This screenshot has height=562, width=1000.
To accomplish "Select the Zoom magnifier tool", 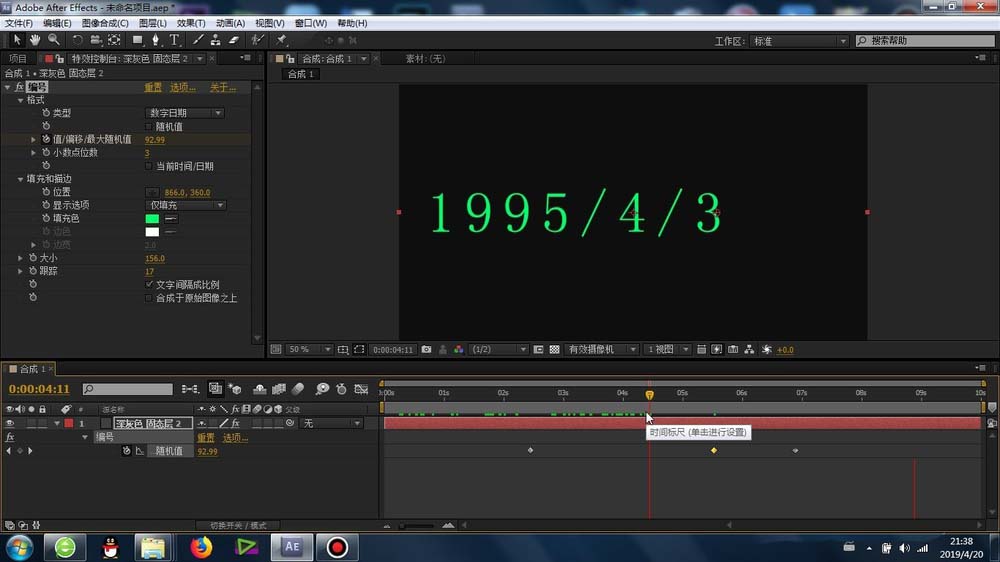I will tap(53, 40).
